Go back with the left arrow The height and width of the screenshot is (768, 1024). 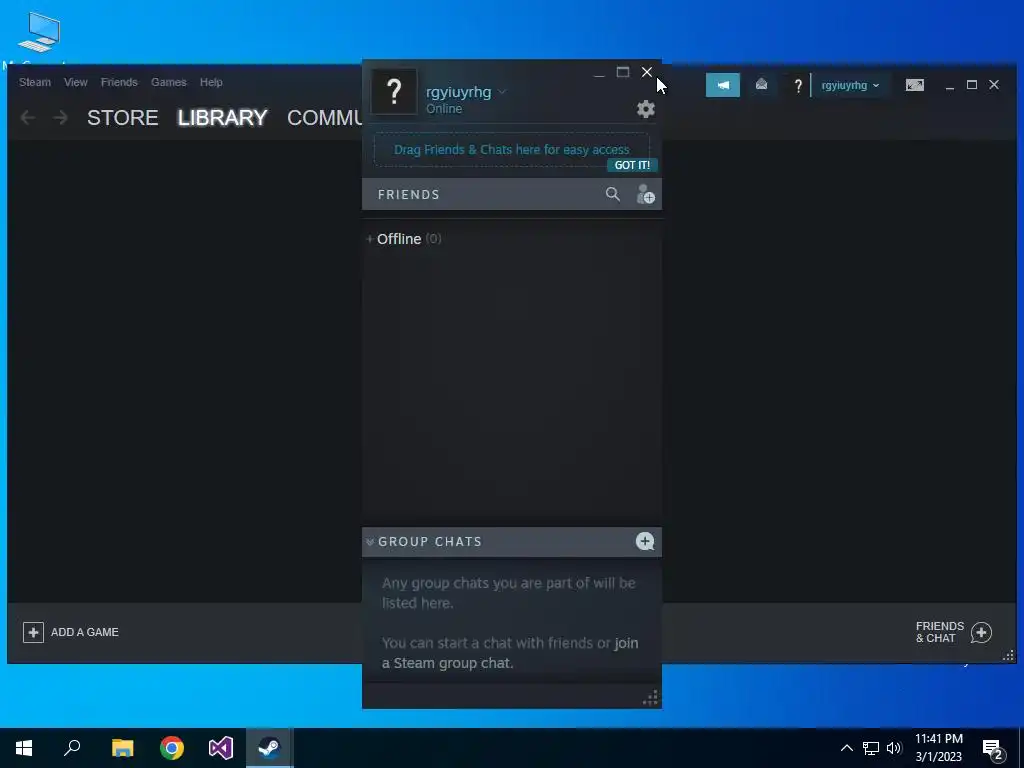[27, 118]
